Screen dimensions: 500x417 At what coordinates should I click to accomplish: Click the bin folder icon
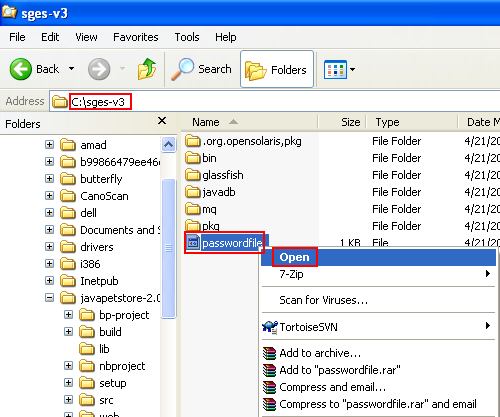193,158
